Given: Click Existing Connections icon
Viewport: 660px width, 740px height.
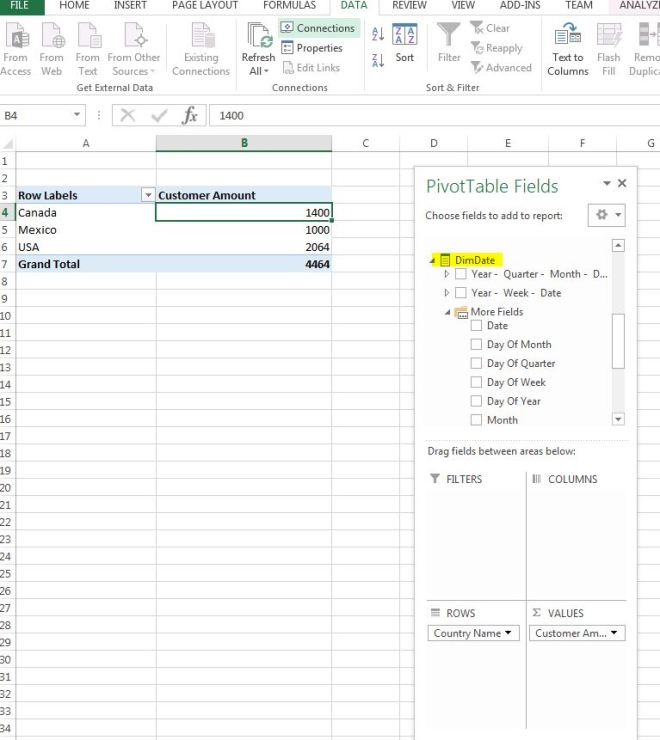Looking at the screenshot, I should click(201, 36).
